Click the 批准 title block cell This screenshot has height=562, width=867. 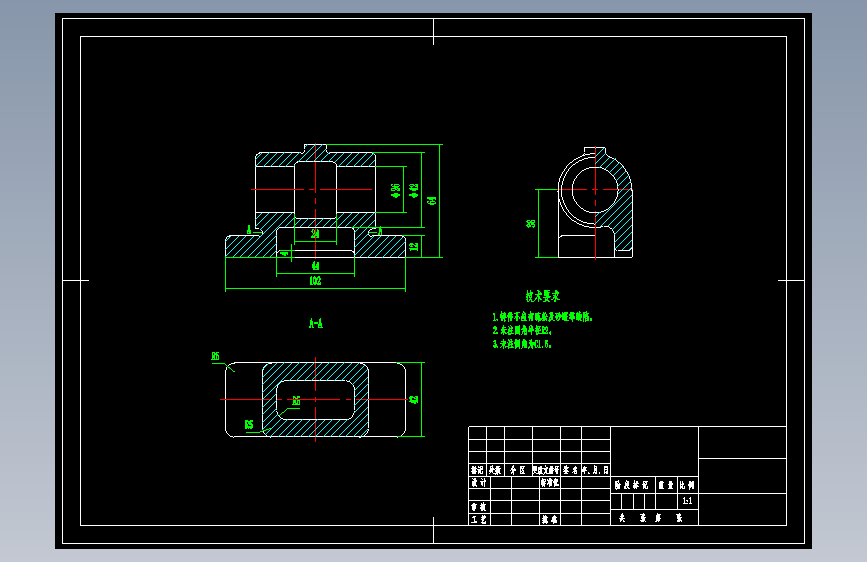tap(550, 519)
